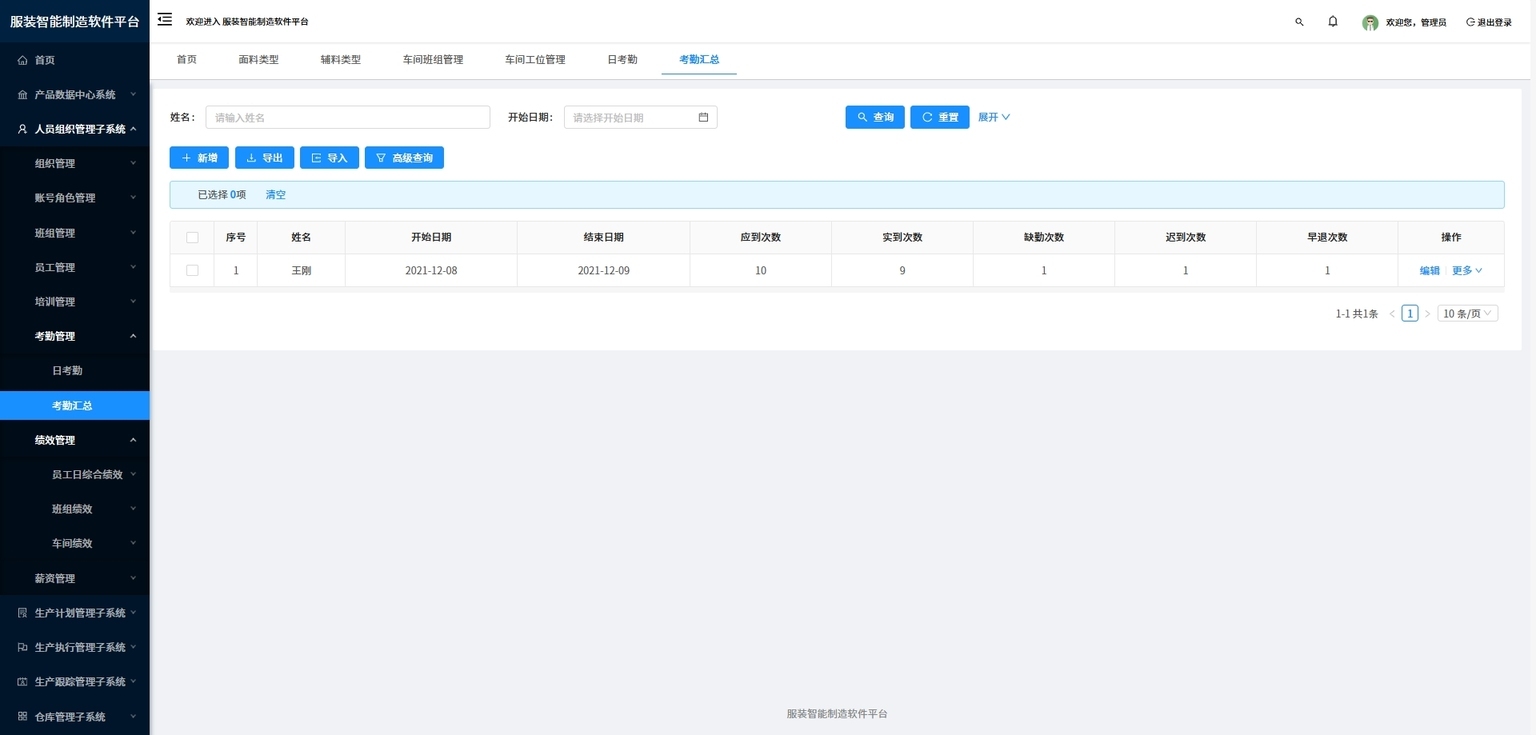Switch to the 面料类型 tab
The height and width of the screenshot is (735, 1536).
click(x=259, y=60)
